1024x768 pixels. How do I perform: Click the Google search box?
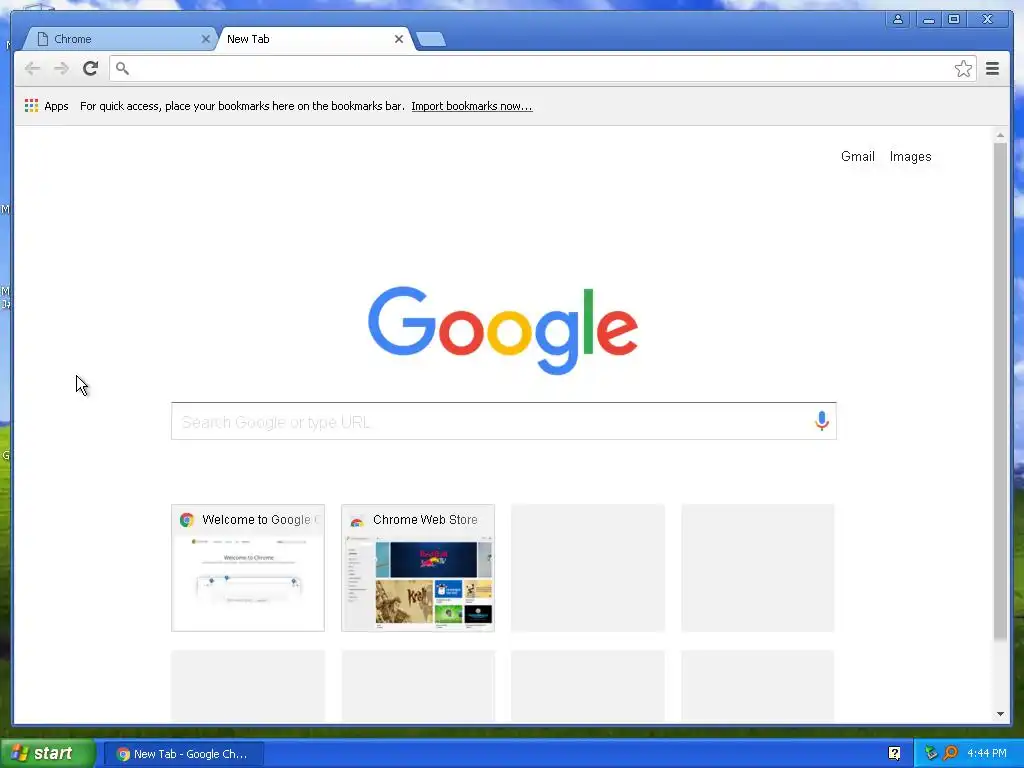[504, 421]
